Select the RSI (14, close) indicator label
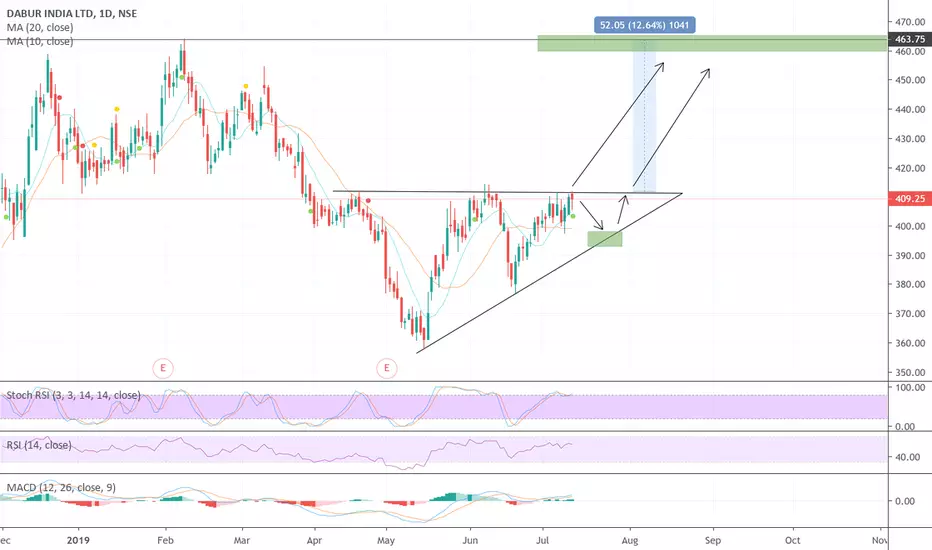Image resolution: width=932 pixels, height=550 pixels. tap(39, 445)
